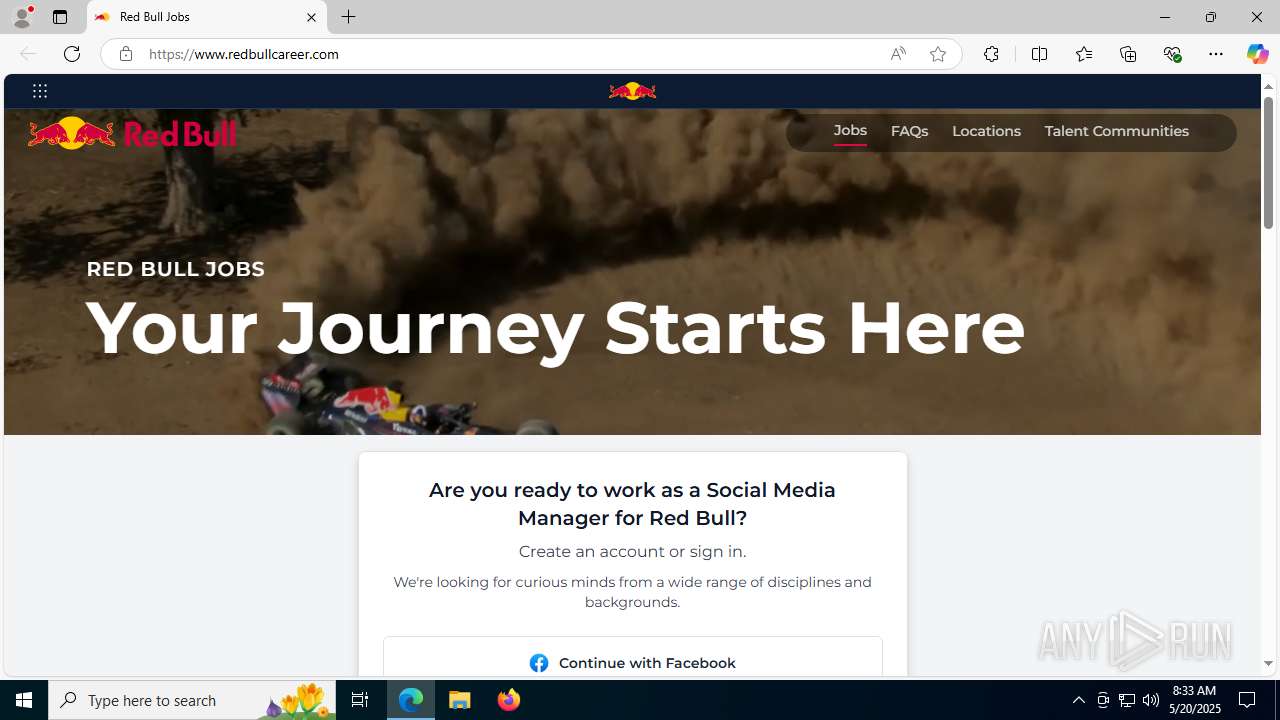Open network settings tray icon
The image size is (1280, 720).
(1127, 700)
